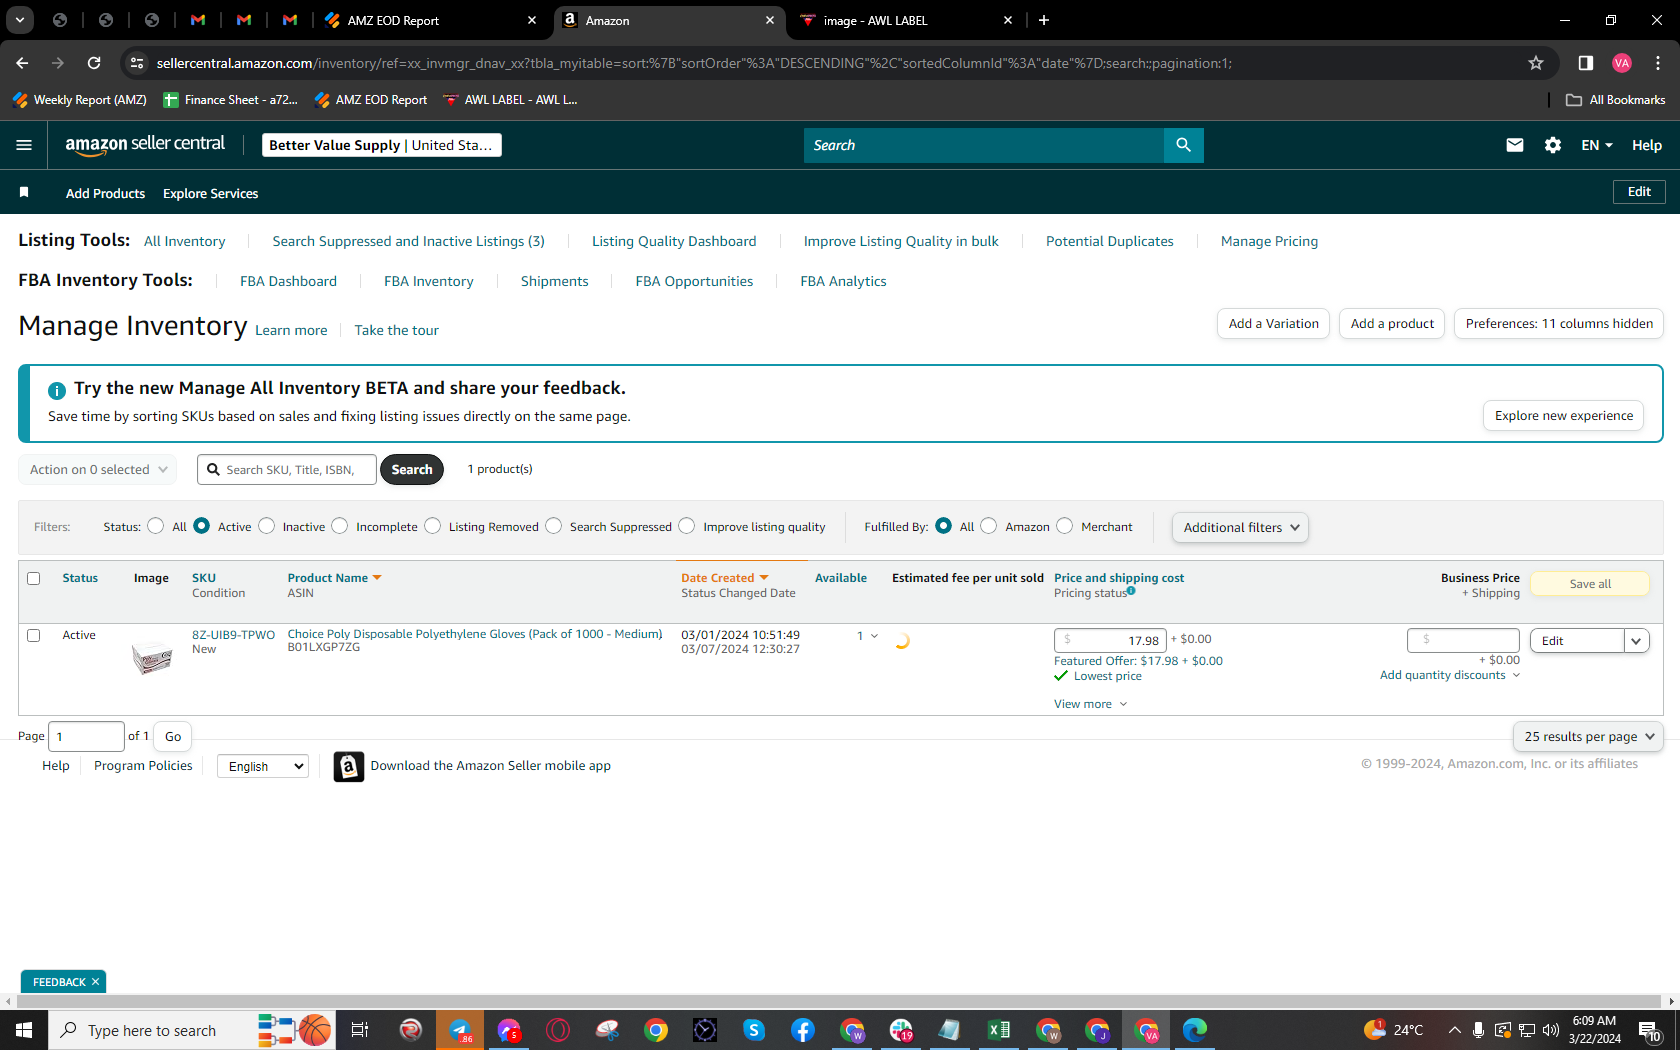Open the Manage Pricing menu item
This screenshot has height=1050, width=1680.
point(1269,241)
